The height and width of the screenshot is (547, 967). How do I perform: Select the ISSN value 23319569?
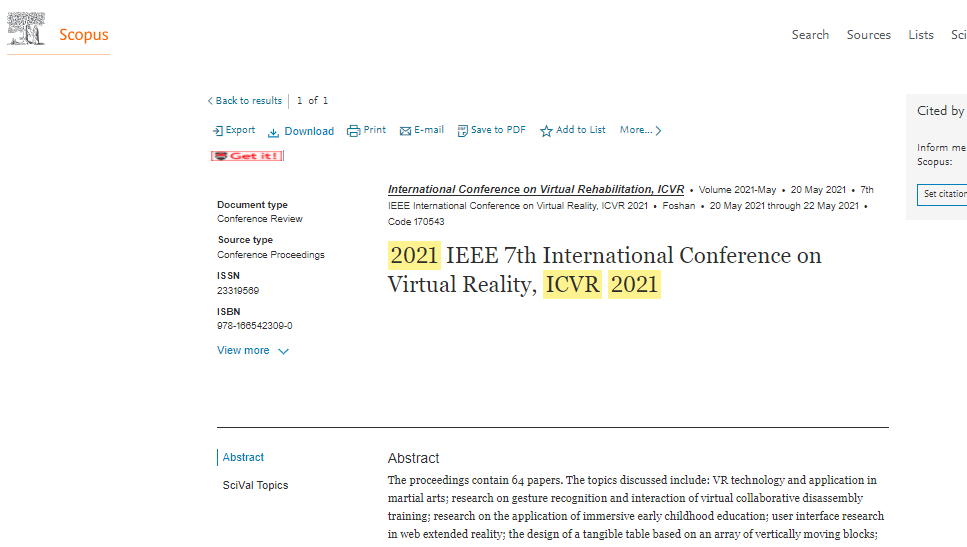[238, 290]
